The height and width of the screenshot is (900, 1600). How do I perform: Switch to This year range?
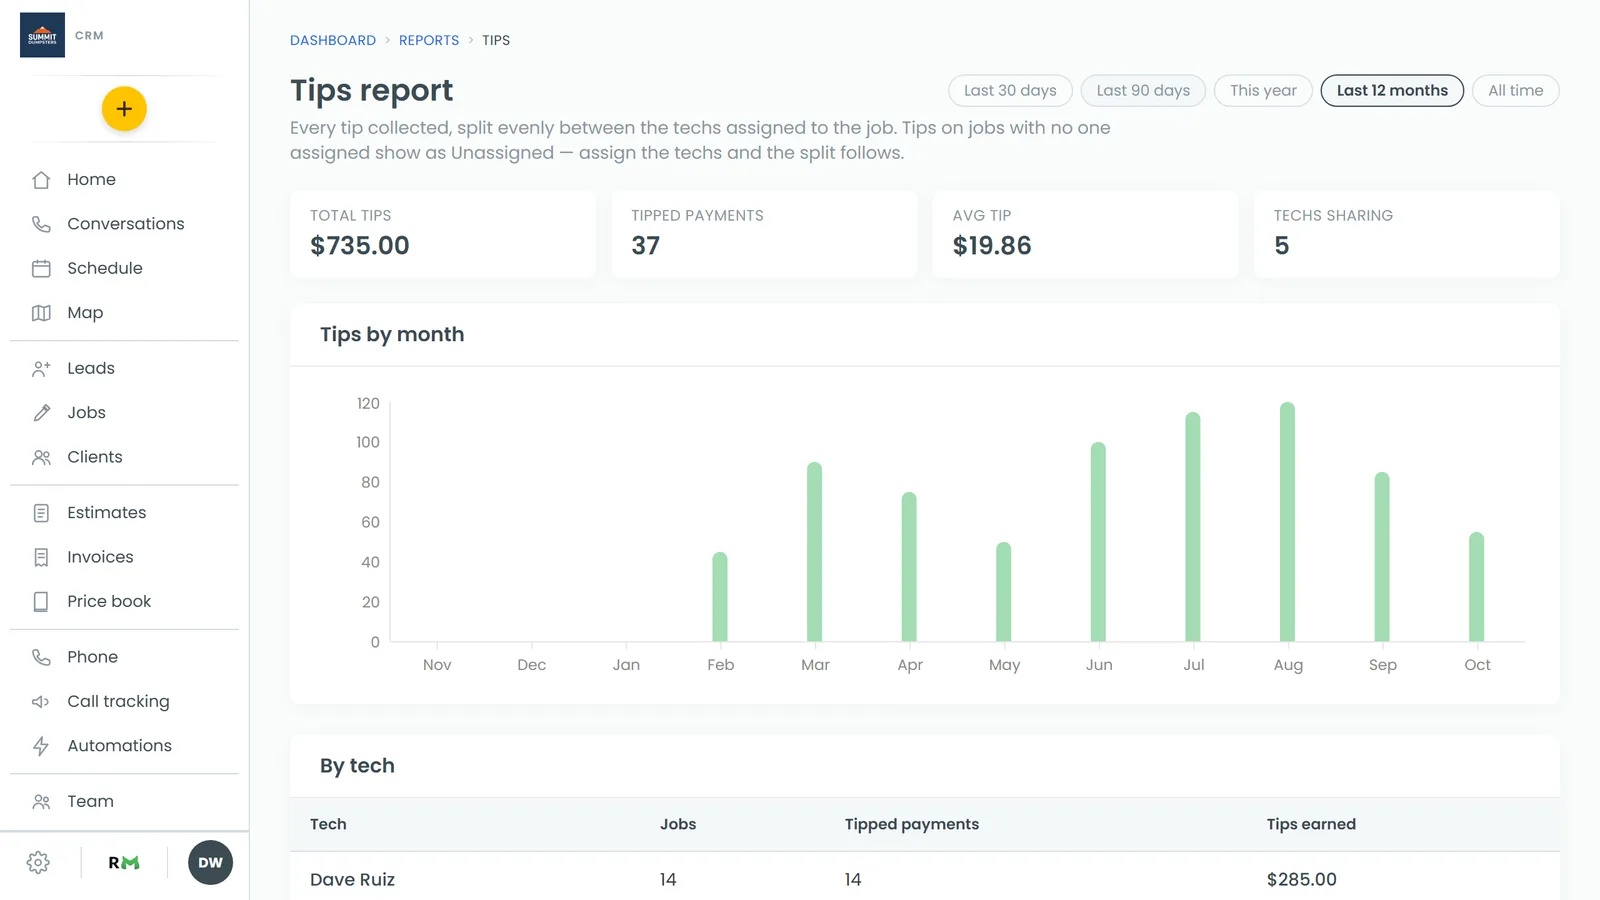coord(1263,90)
